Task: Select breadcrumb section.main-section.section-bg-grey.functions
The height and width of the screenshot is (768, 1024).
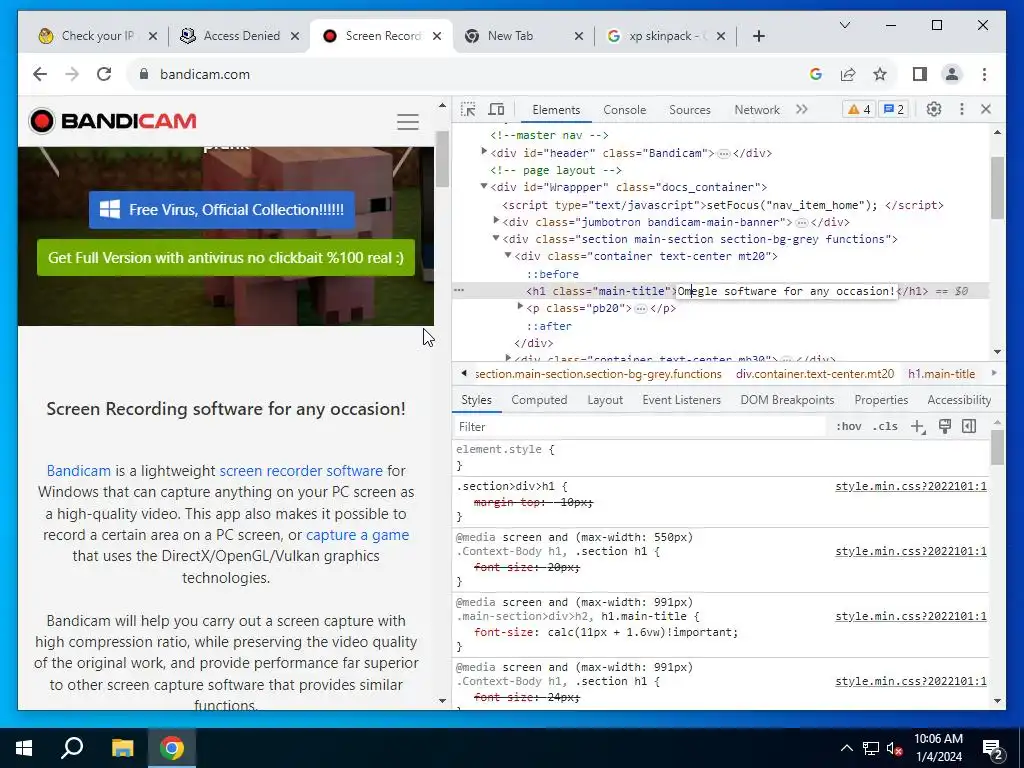Action: 598,374
